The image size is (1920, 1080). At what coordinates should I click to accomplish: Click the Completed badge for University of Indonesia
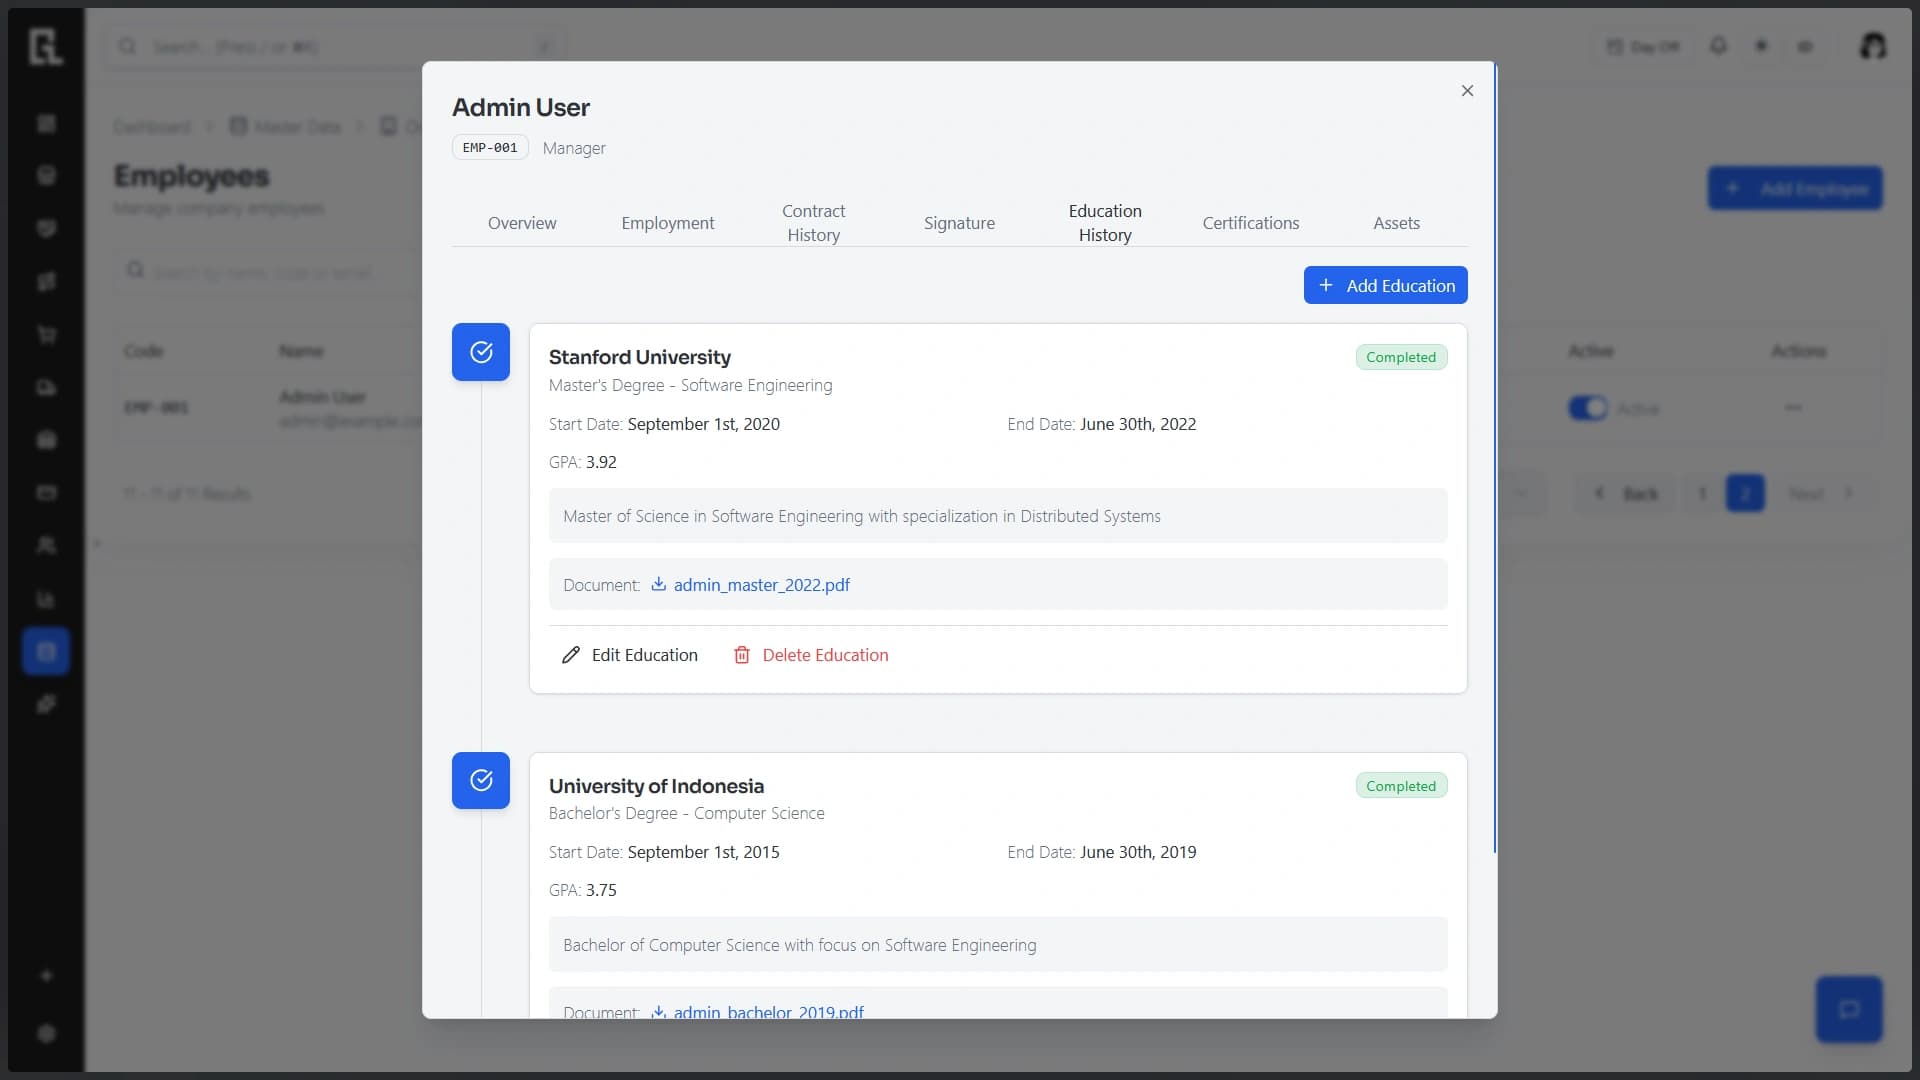coord(1401,786)
